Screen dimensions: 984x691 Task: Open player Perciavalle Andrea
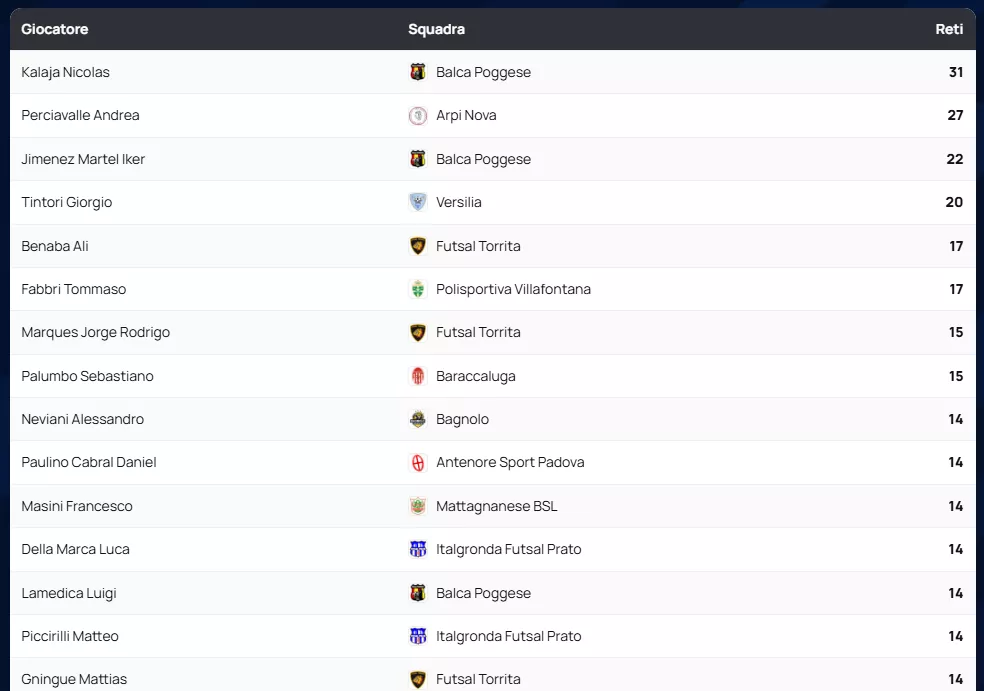80,115
